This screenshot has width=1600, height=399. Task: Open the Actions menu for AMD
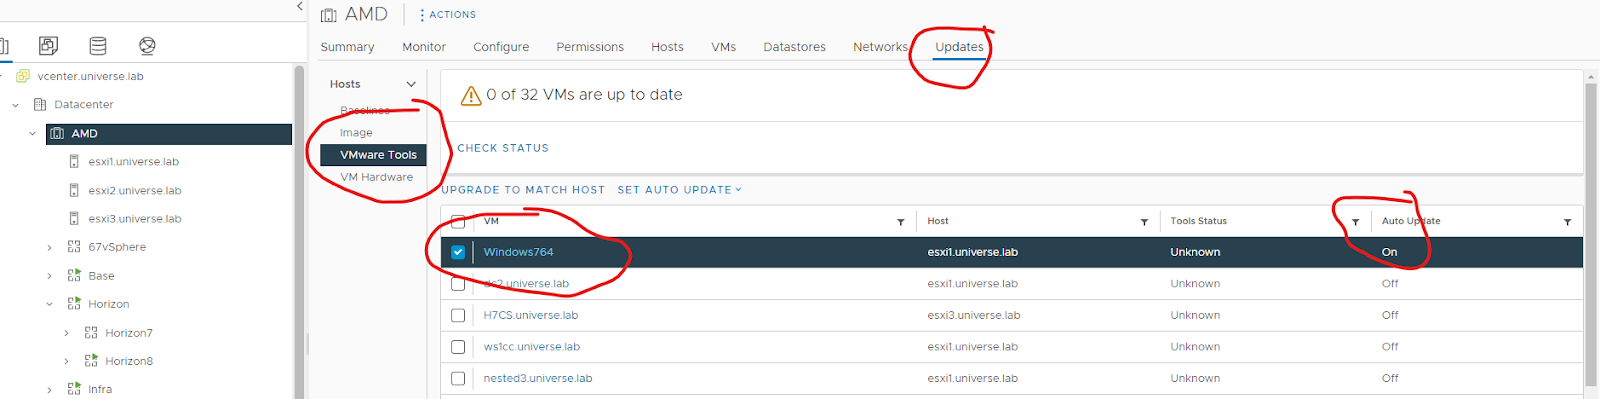tap(447, 15)
